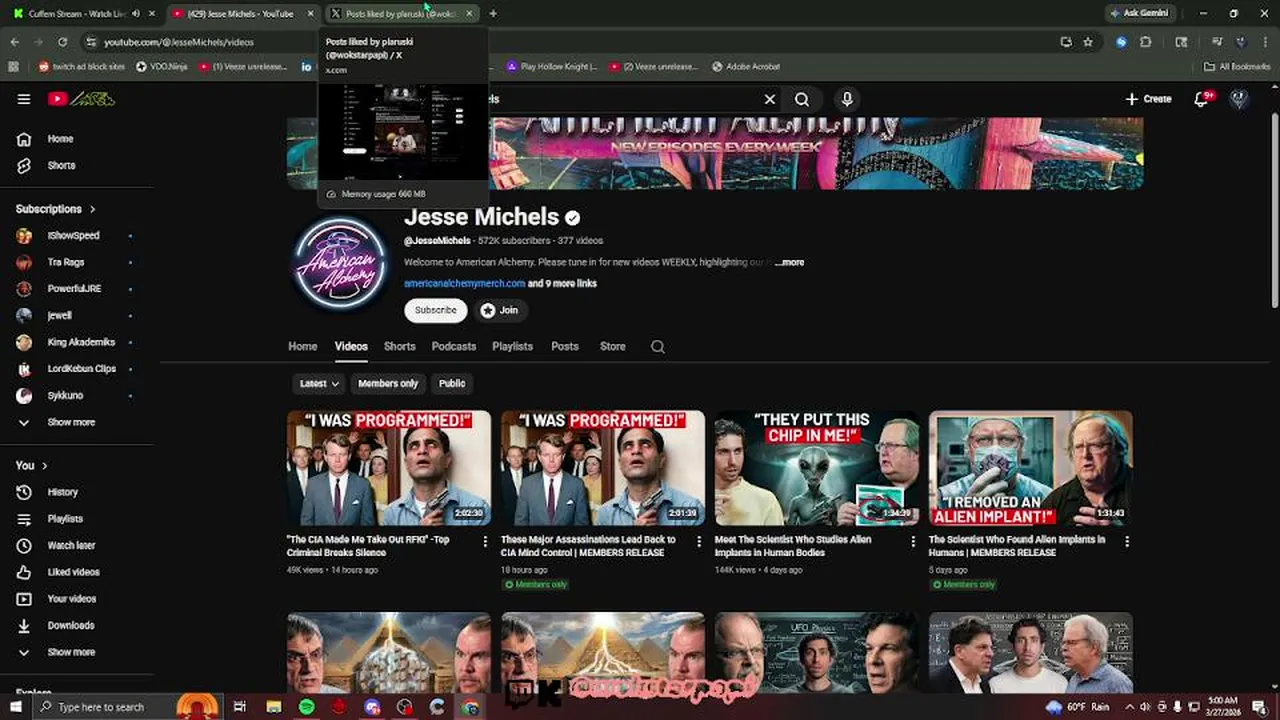Image resolution: width=1280 pixels, height=720 pixels.
Task: Click the YouTube logo
Action: click(81, 99)
